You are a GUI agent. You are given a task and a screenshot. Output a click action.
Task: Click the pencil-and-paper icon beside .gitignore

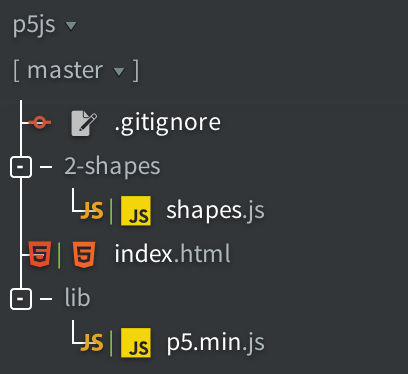click(x=84, y=124)
